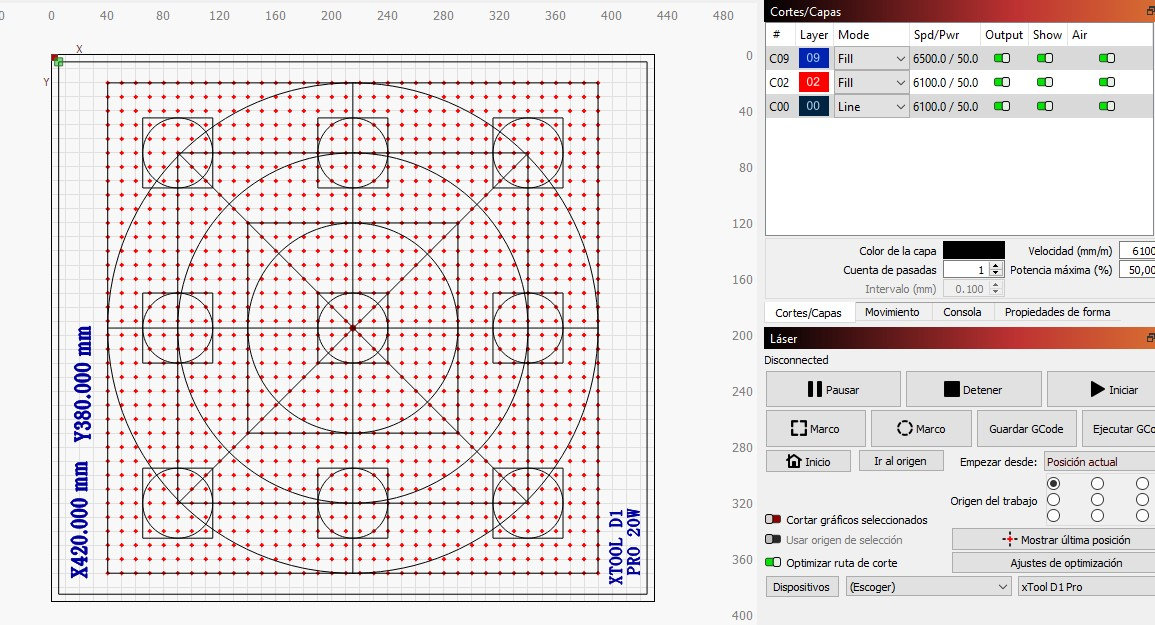Select the top-right Origen del trabajo radio button
The height and width of the screenshot is (625, 1155).
pyautogui.click(x=1143, y=483)
